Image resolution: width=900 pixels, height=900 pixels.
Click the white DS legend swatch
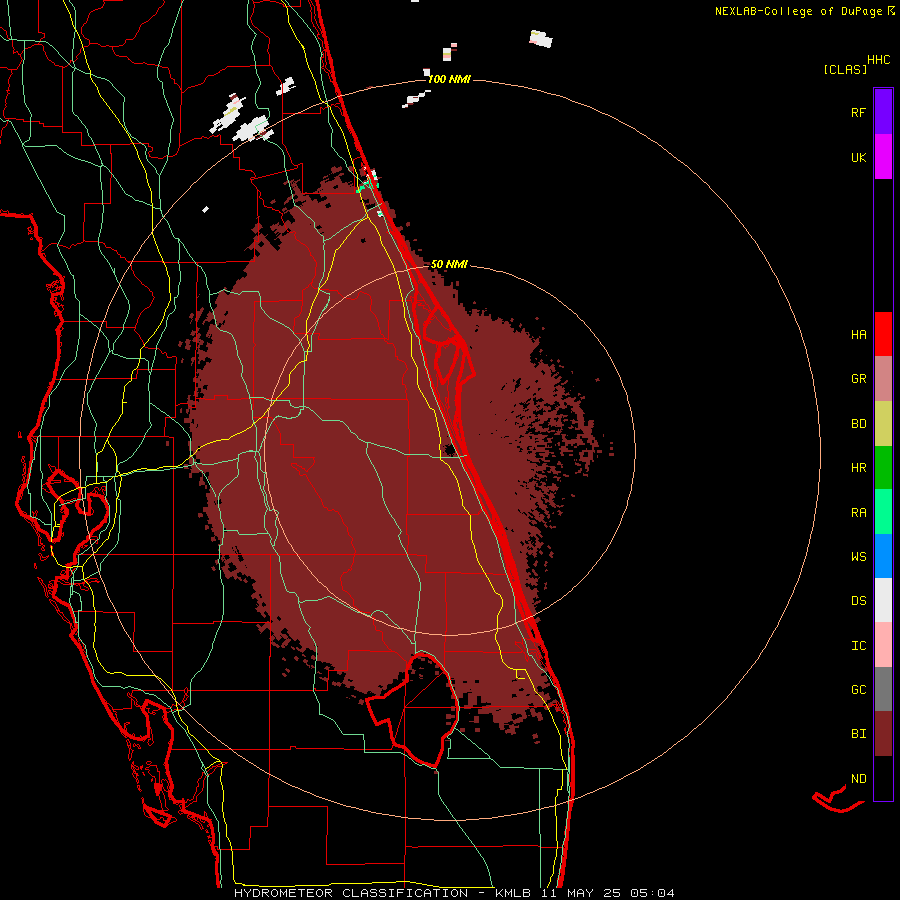tap(883, 600)
